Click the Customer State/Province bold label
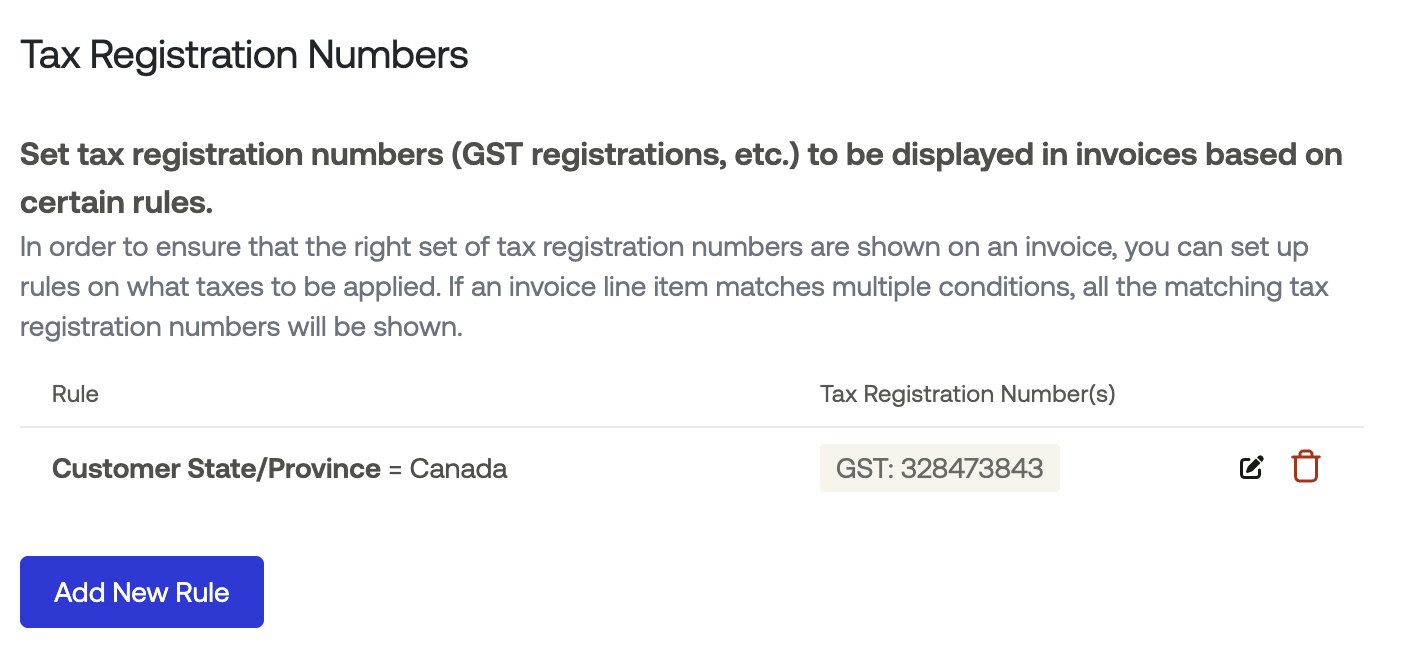1408x662 pixels. (216, 468)
